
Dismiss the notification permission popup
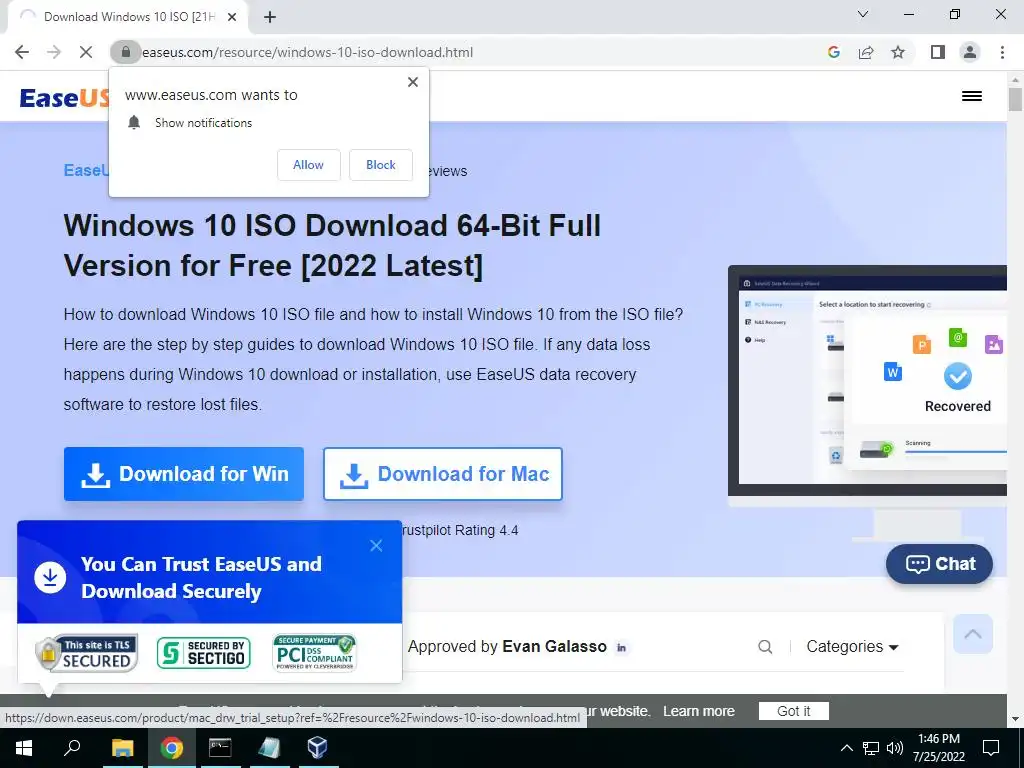tap(413, 82)
